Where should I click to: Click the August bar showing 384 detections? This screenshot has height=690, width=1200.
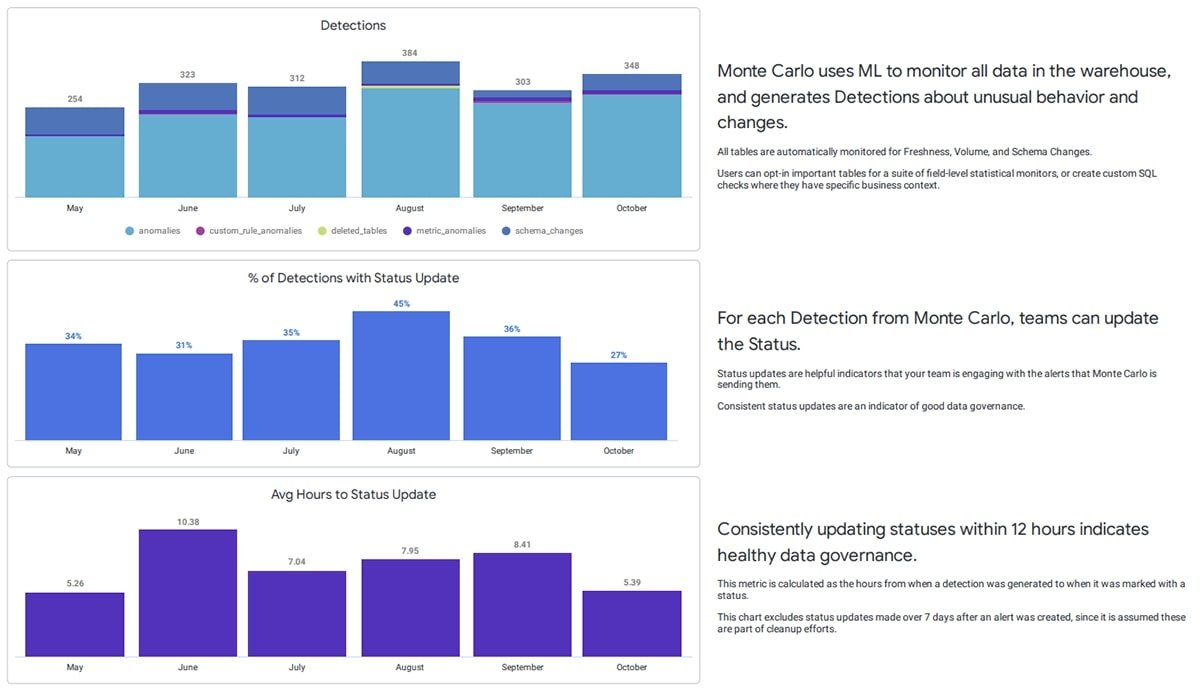[409, 130]
